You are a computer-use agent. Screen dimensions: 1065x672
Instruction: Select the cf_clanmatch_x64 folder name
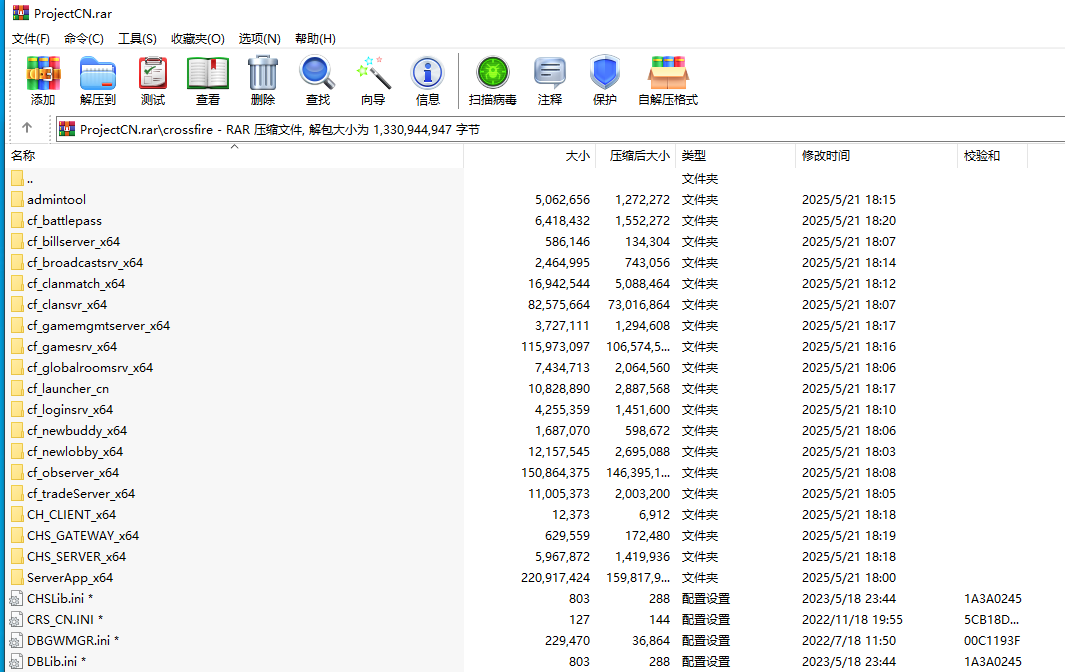(76, 284)
